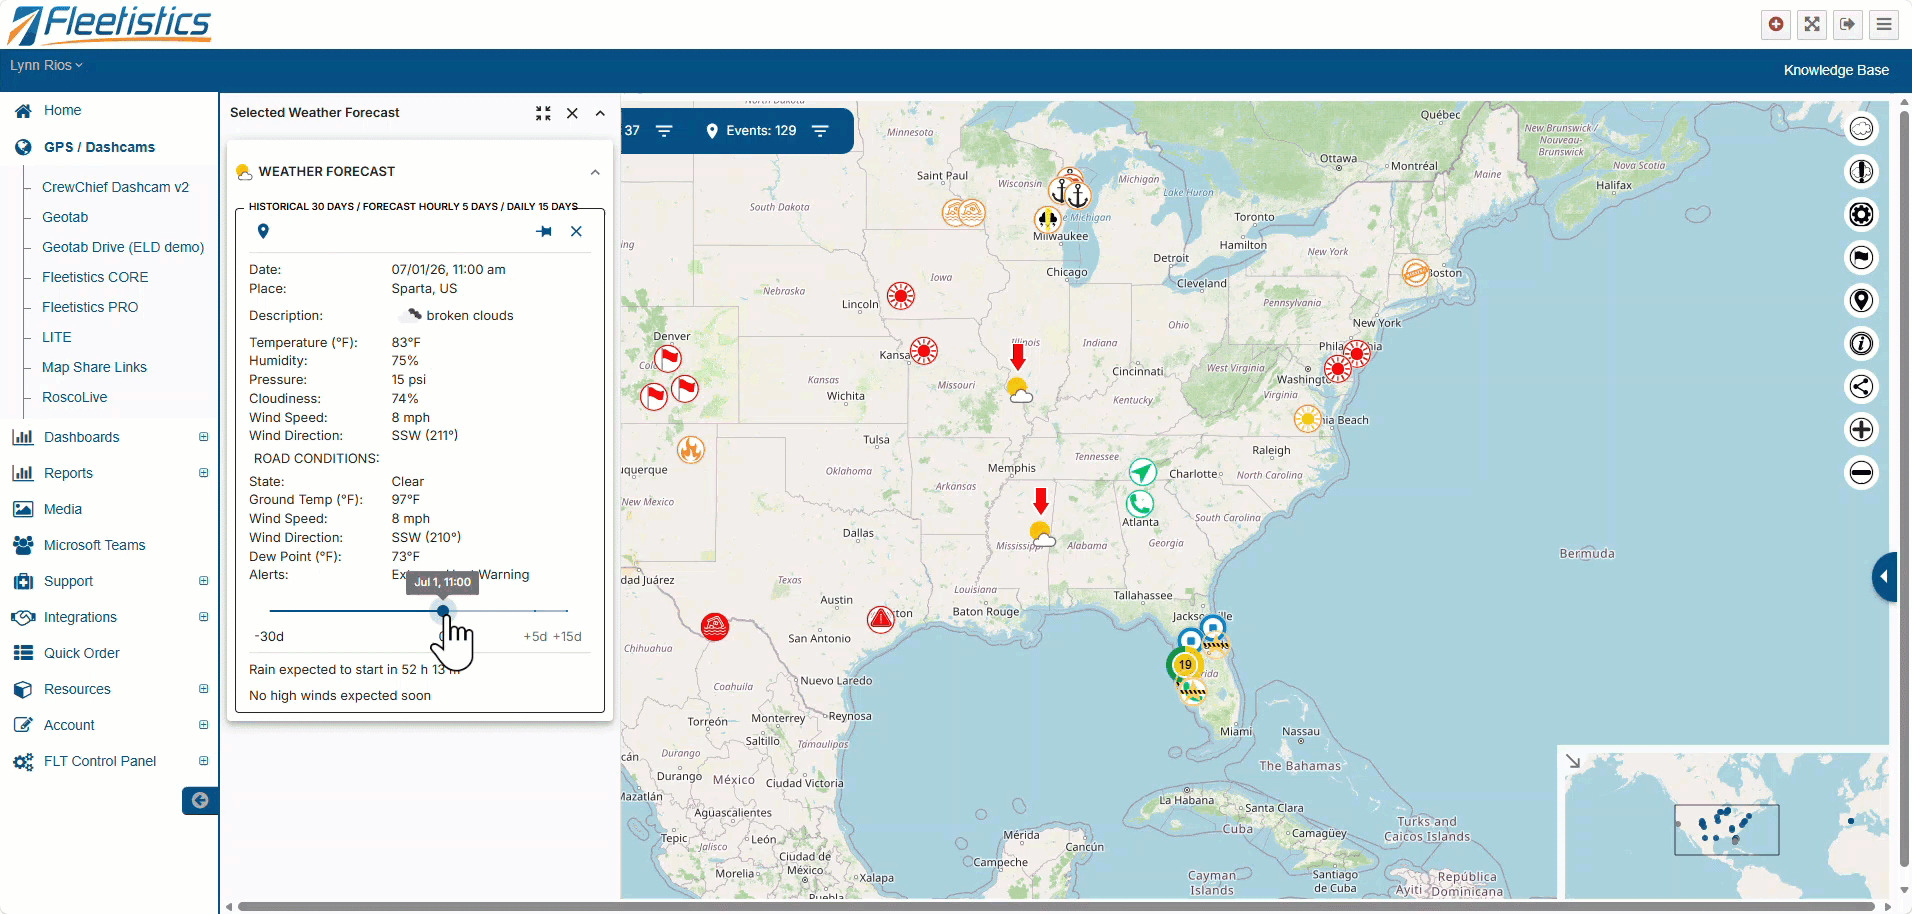Click the Events: 129 counter
The height and width of the screenshot is (914, 1912).
751,131
